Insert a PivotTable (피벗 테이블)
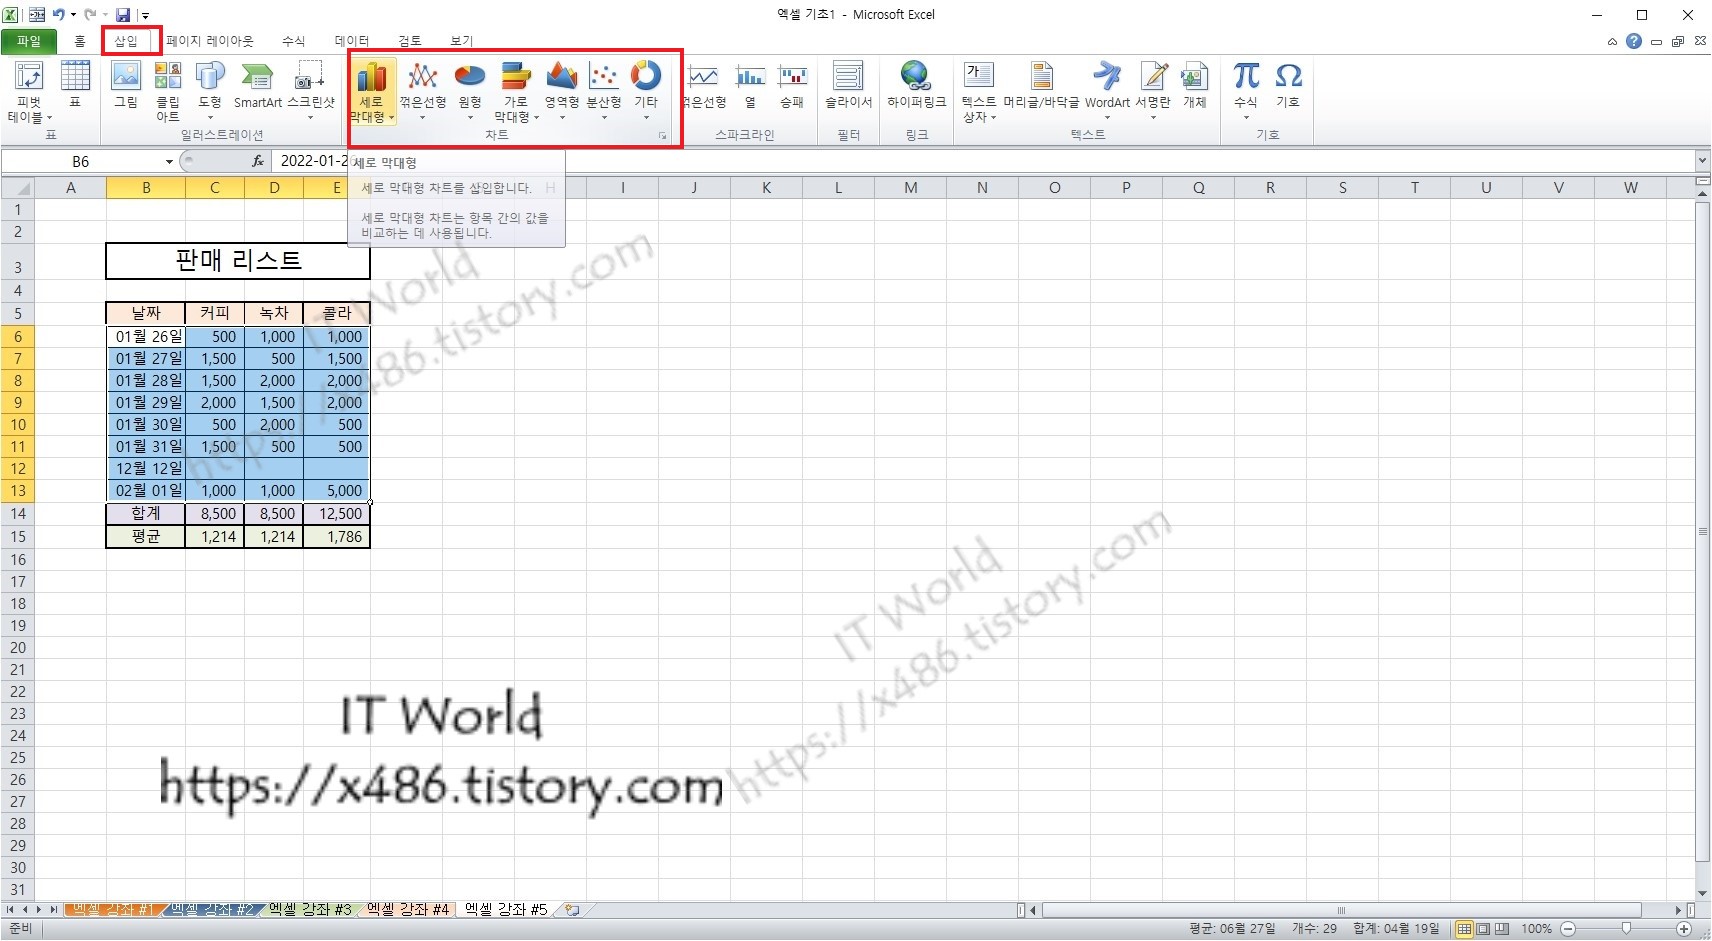Image resolution: width=1712 pixels, height=941 pixels. [29, 91]
